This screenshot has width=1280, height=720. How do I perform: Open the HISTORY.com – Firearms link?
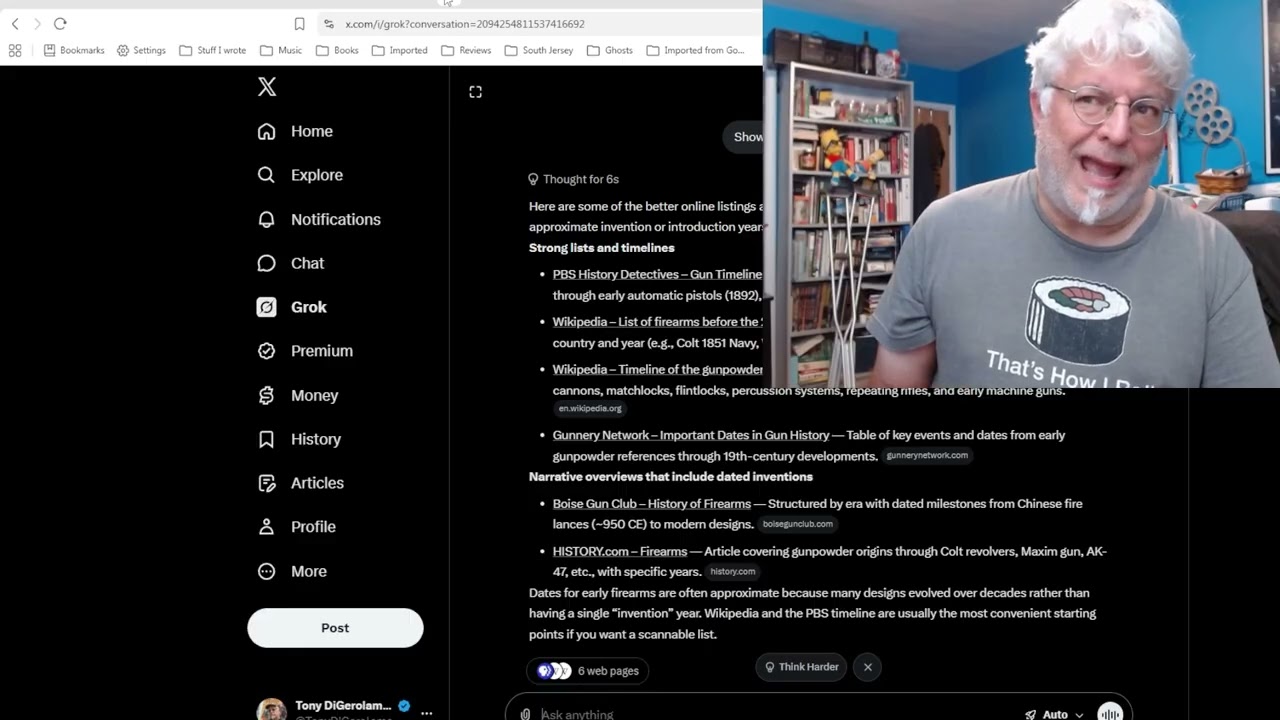click(x=620, y=552)
